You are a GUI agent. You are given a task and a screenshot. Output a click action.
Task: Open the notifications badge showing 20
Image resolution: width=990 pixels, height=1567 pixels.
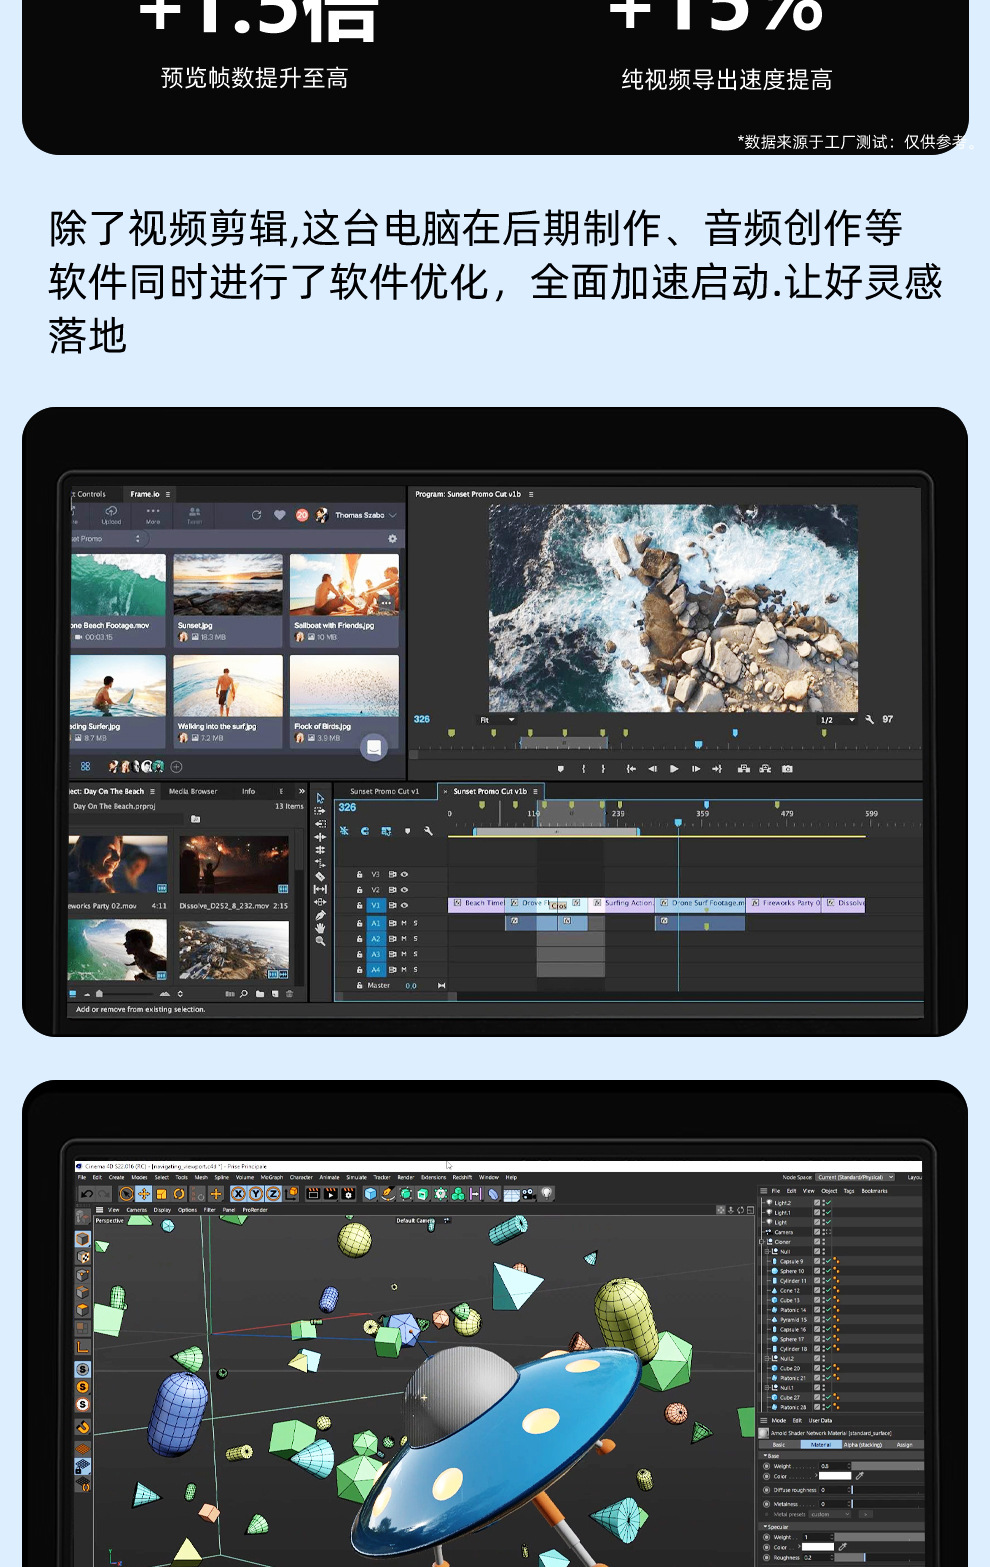302,515
